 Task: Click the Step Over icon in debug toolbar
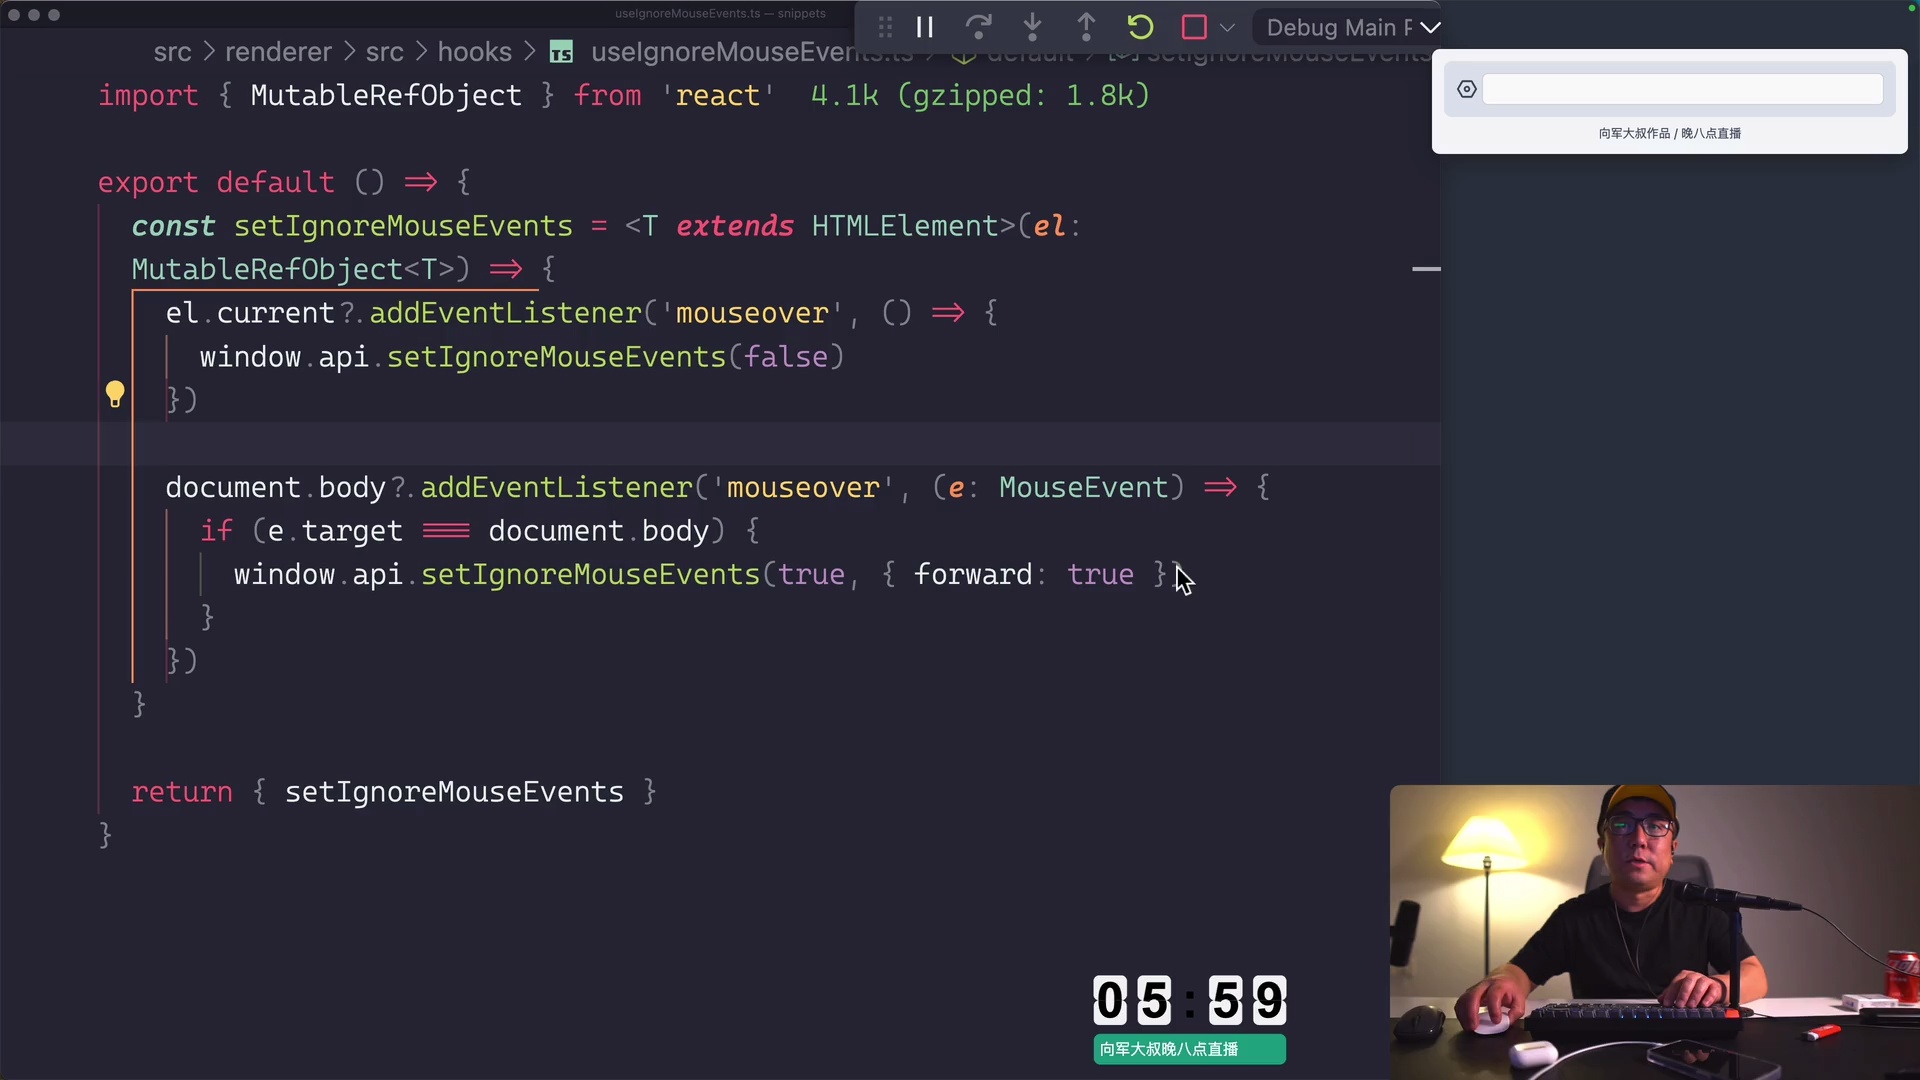pyautogui.click(x=978, y=27)
